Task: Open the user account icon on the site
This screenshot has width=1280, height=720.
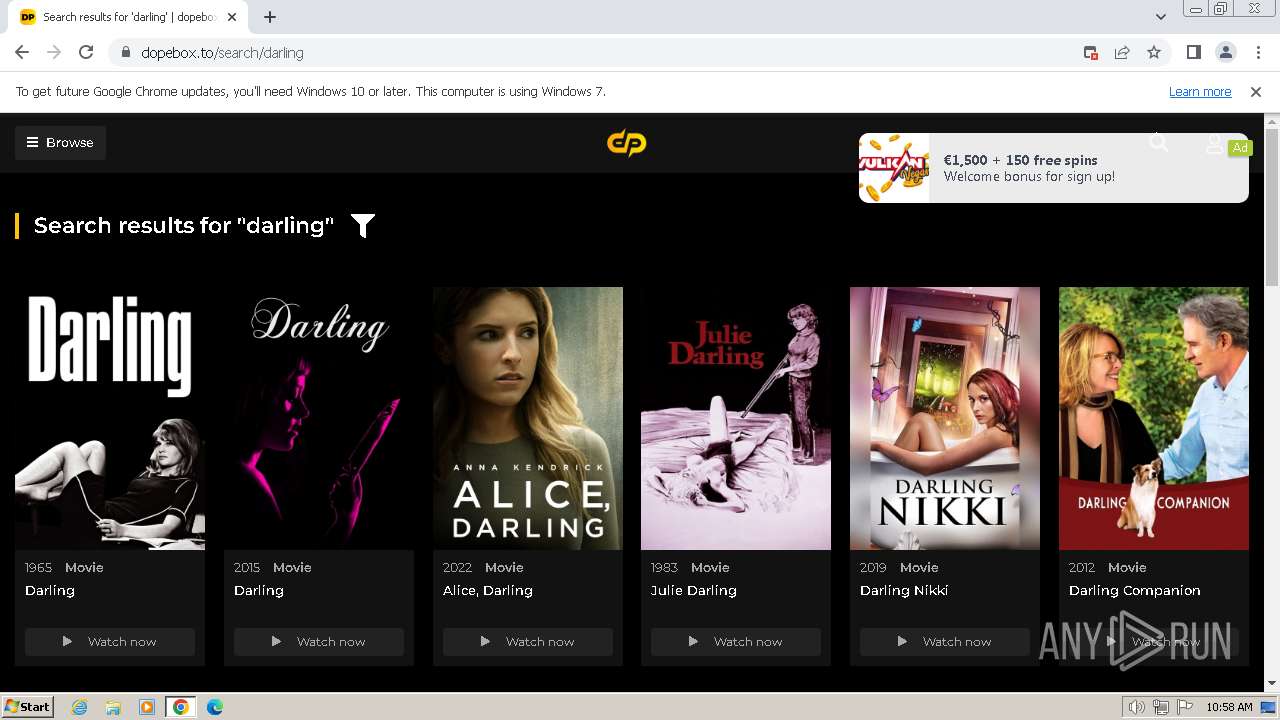Action: pyautogui.click(x=1214, y=144)
